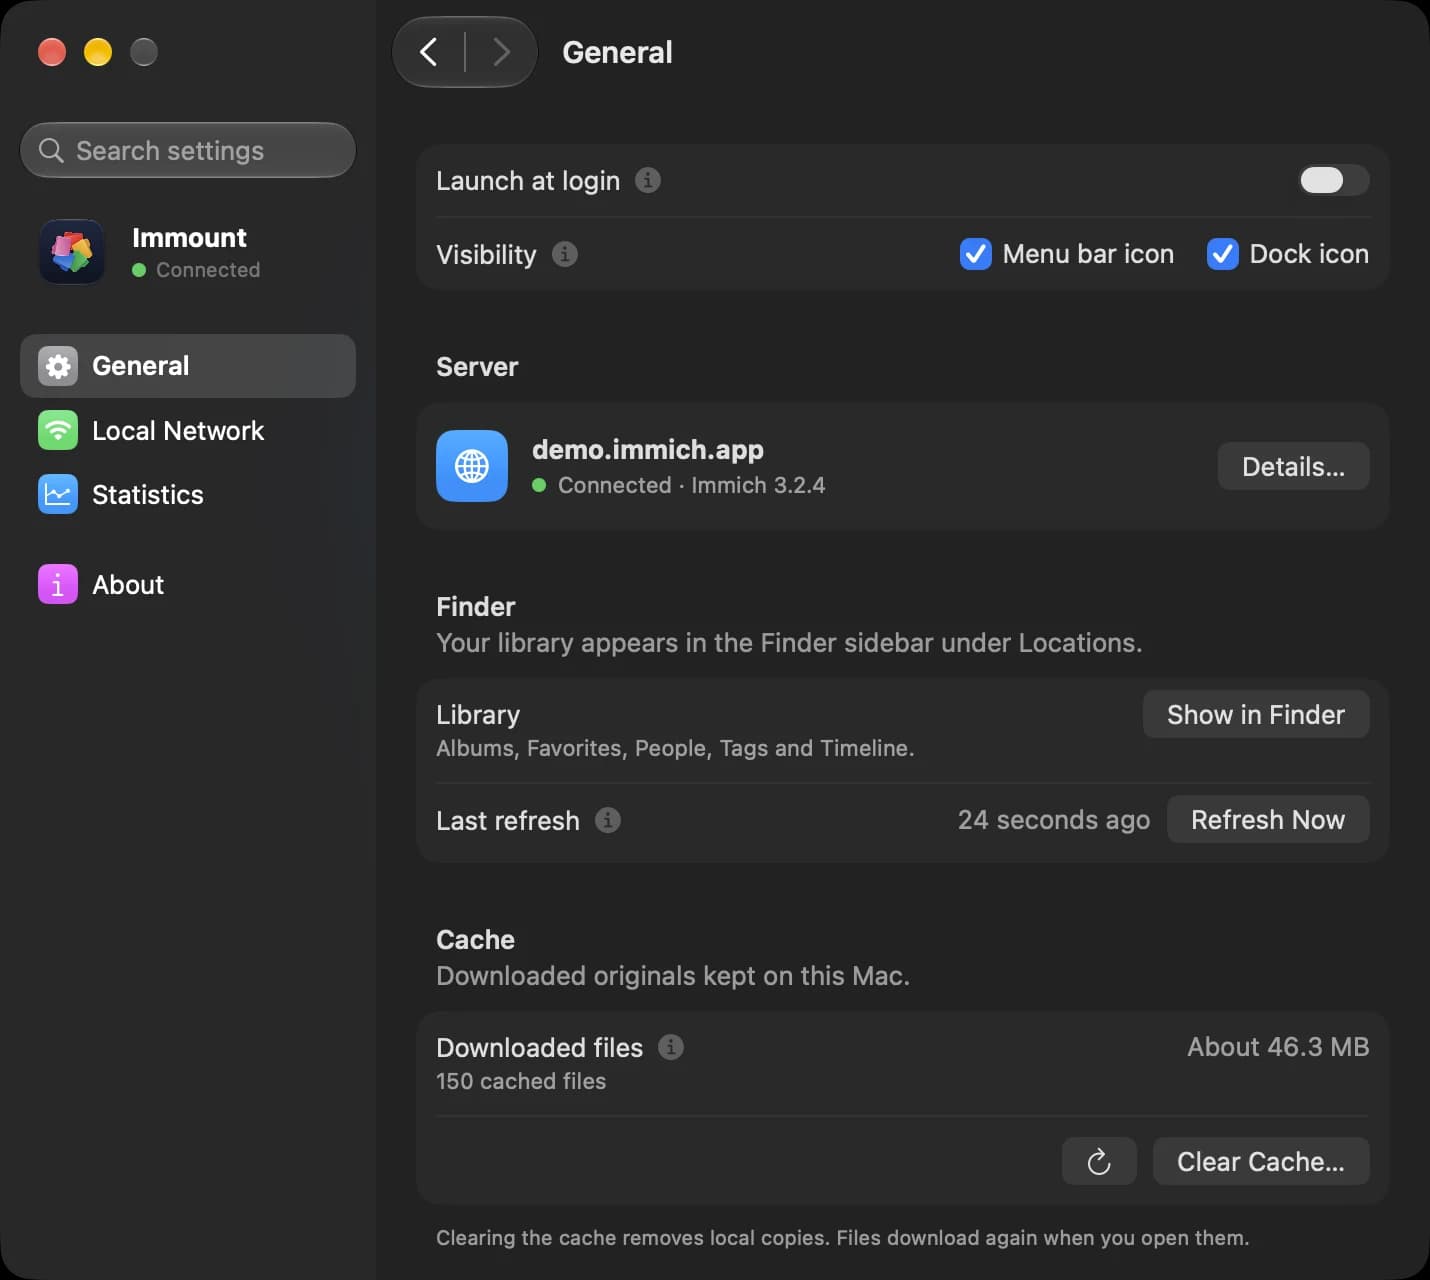The width and height of the screenshot is (1430, 1280).
Task: Open server Details… dialog
Action: click(x=1293, y=466)
